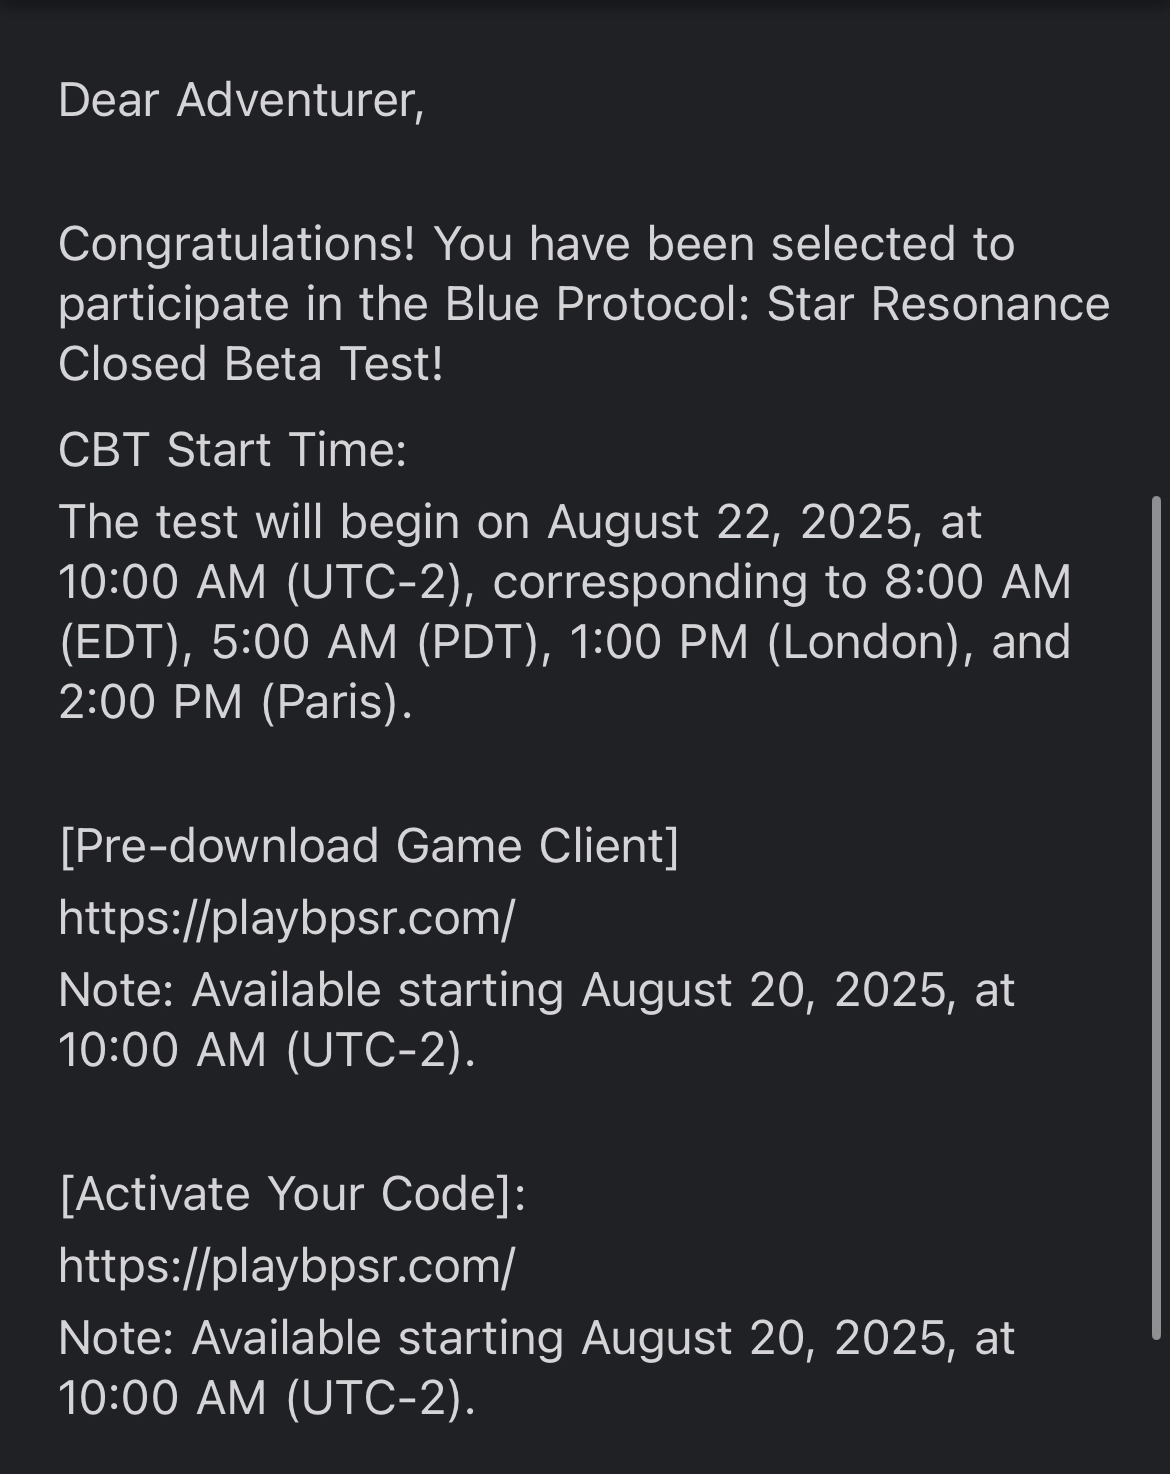1170x1474 pixels.
Task: Click the "8:00 AM (EDT)" time text
Action: [978, 582]
